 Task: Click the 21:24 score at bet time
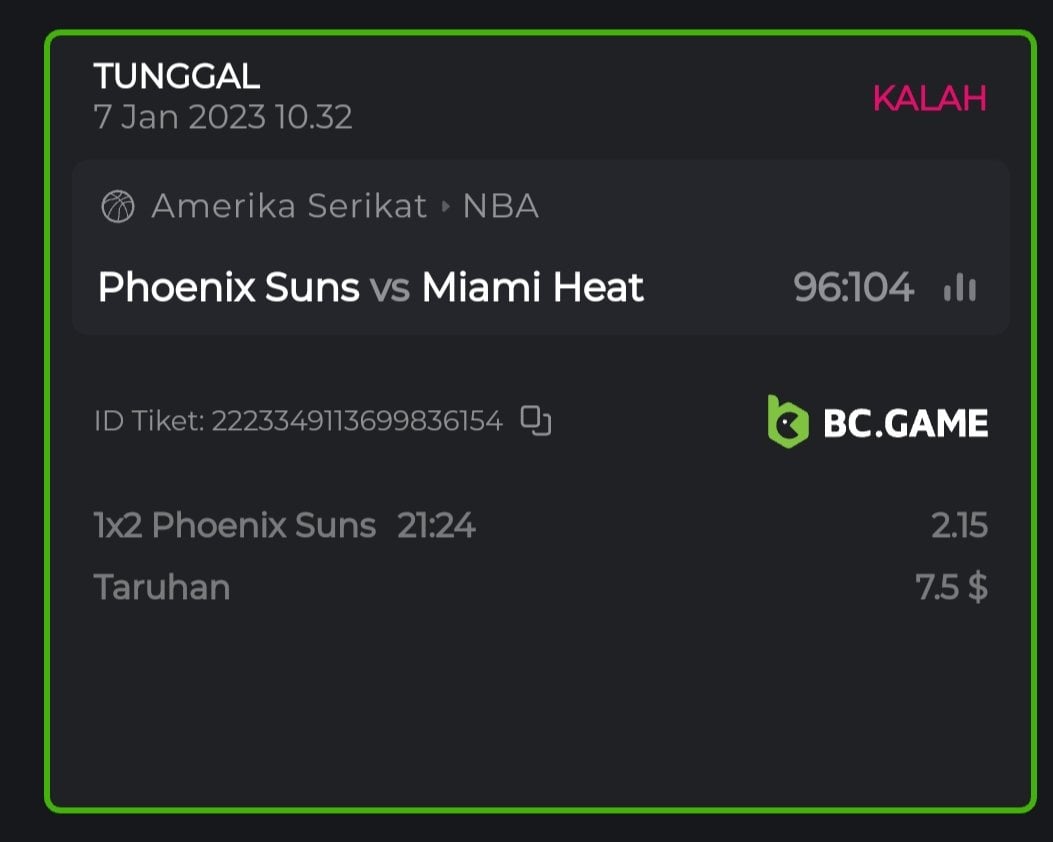coord(436,525)
